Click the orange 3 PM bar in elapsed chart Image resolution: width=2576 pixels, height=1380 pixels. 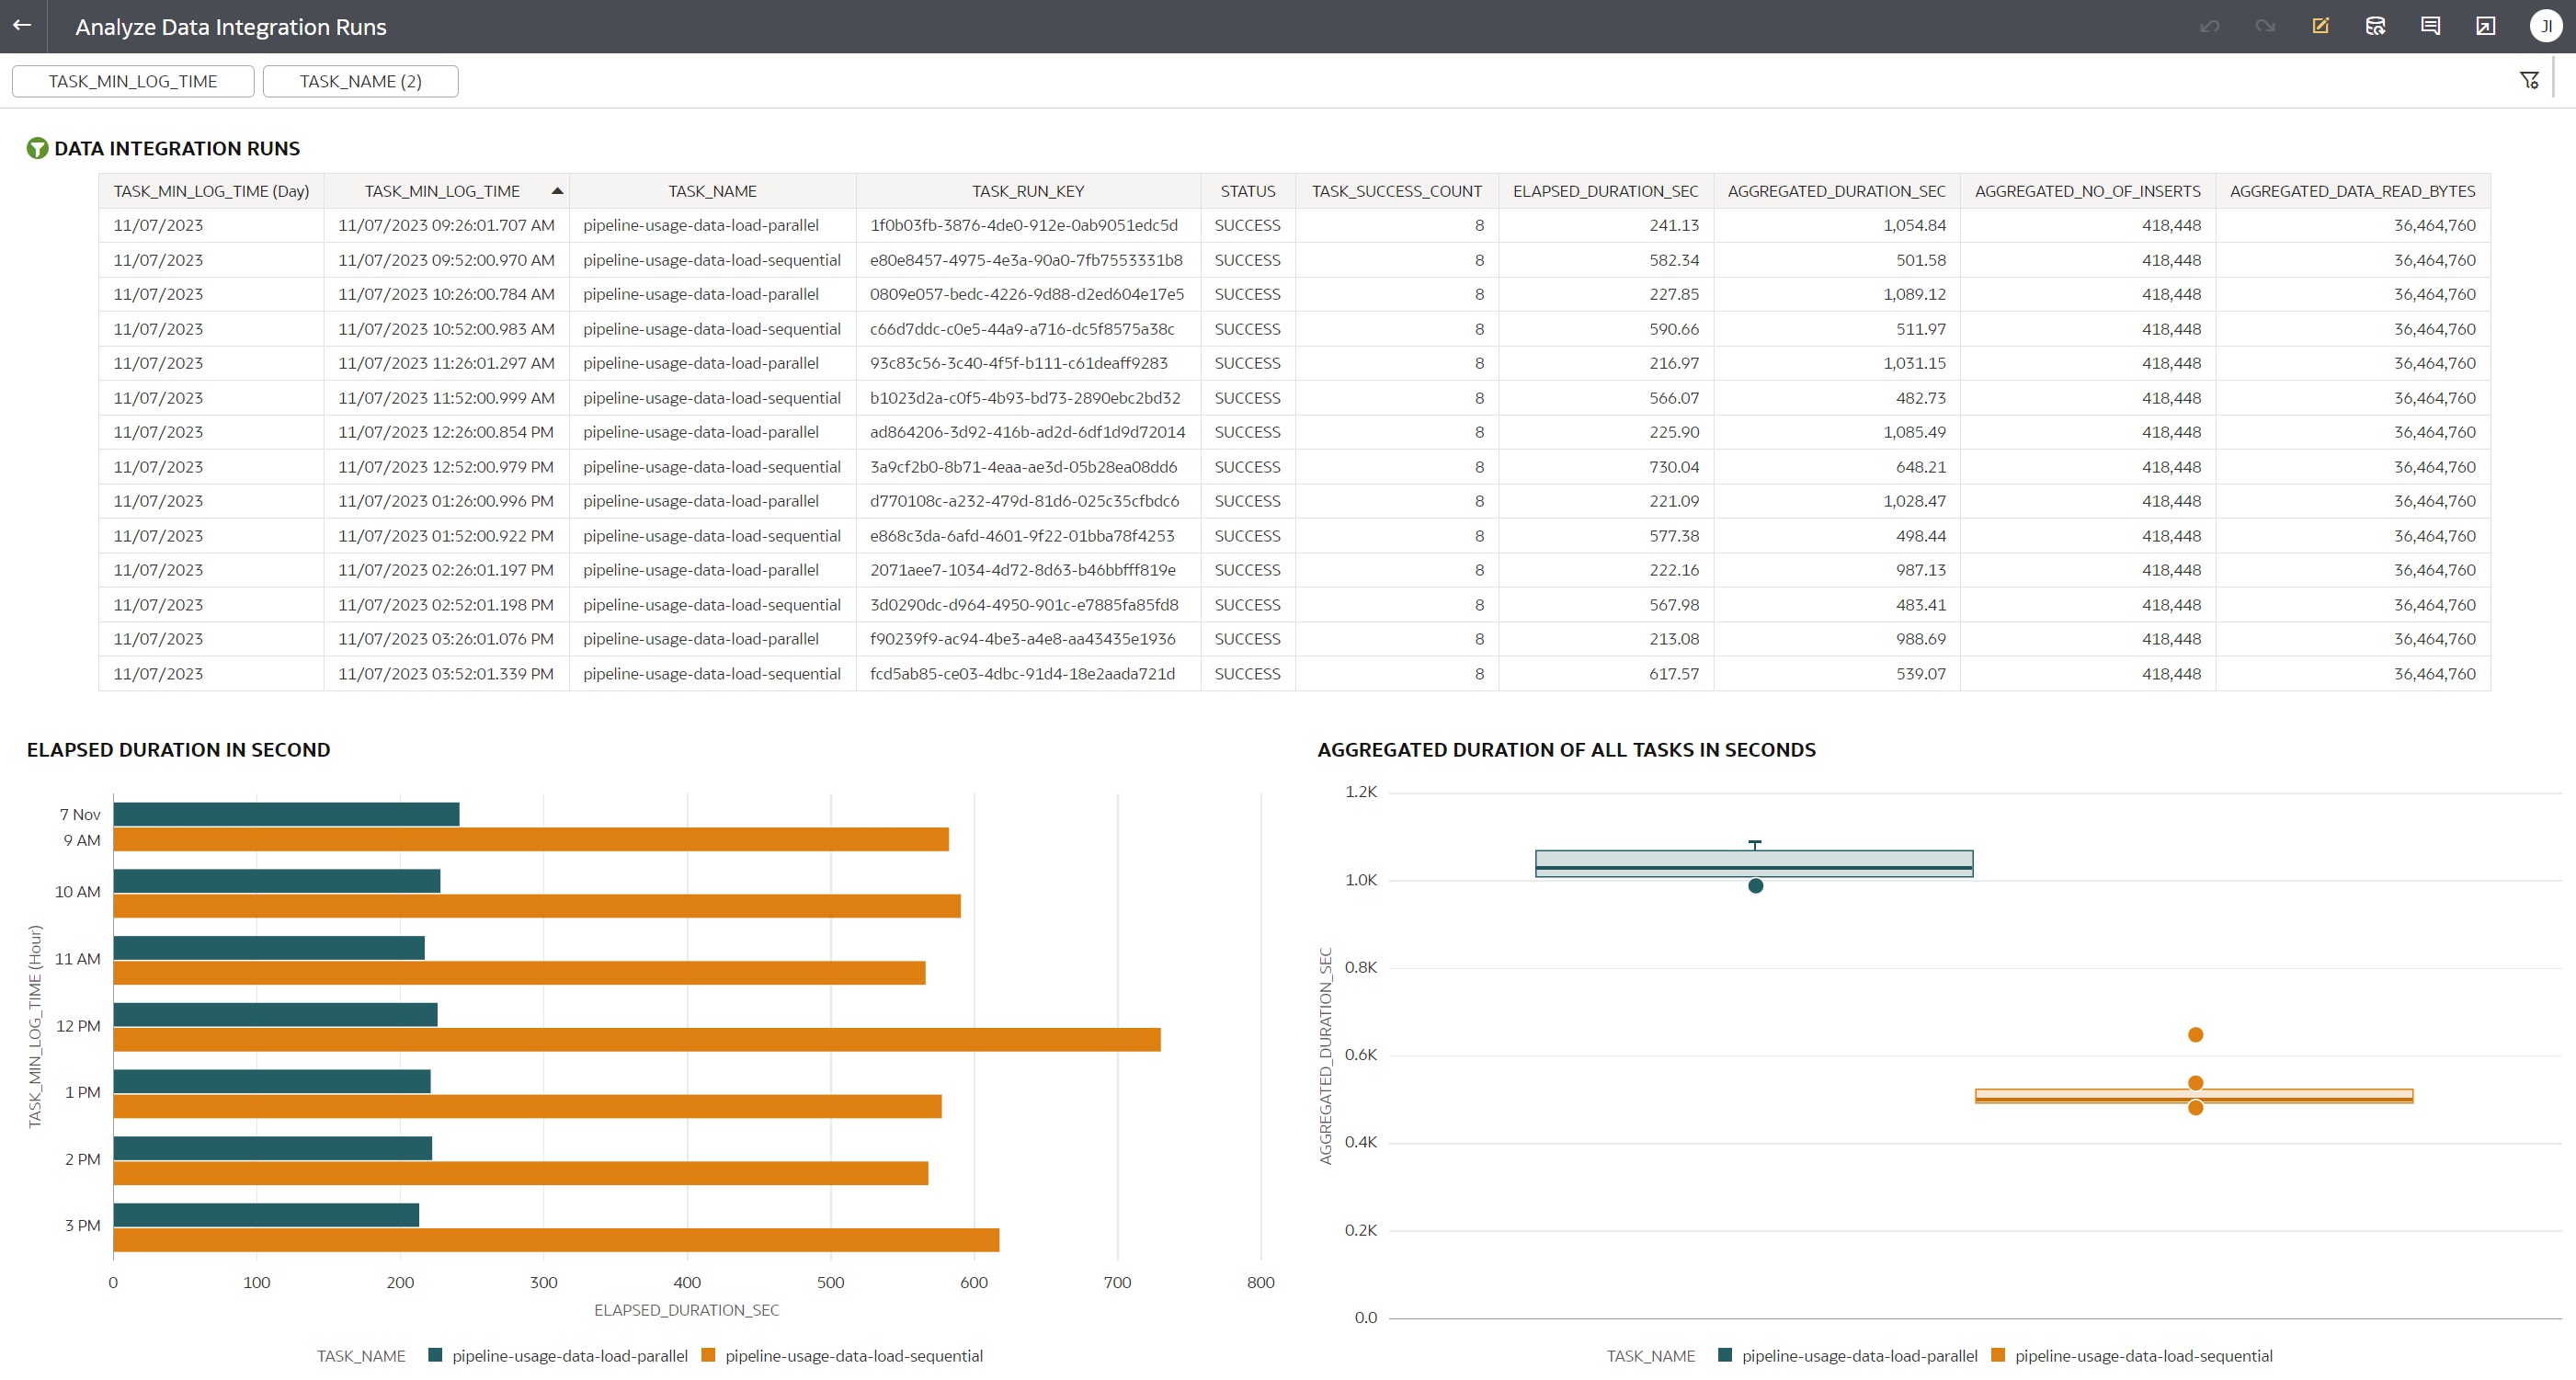click(556, 1240)
